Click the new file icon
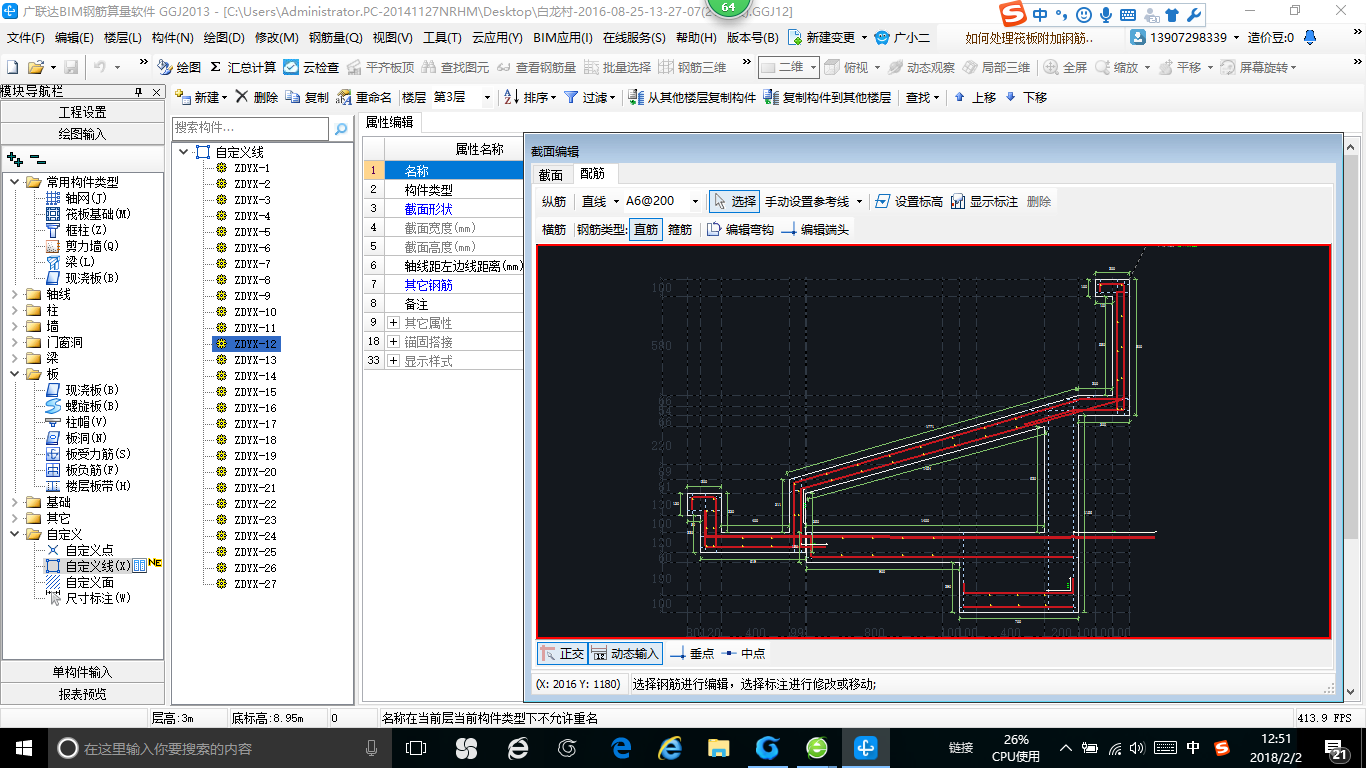The width and height of the screenshot is (1366, 768). [x=13, y=67]
